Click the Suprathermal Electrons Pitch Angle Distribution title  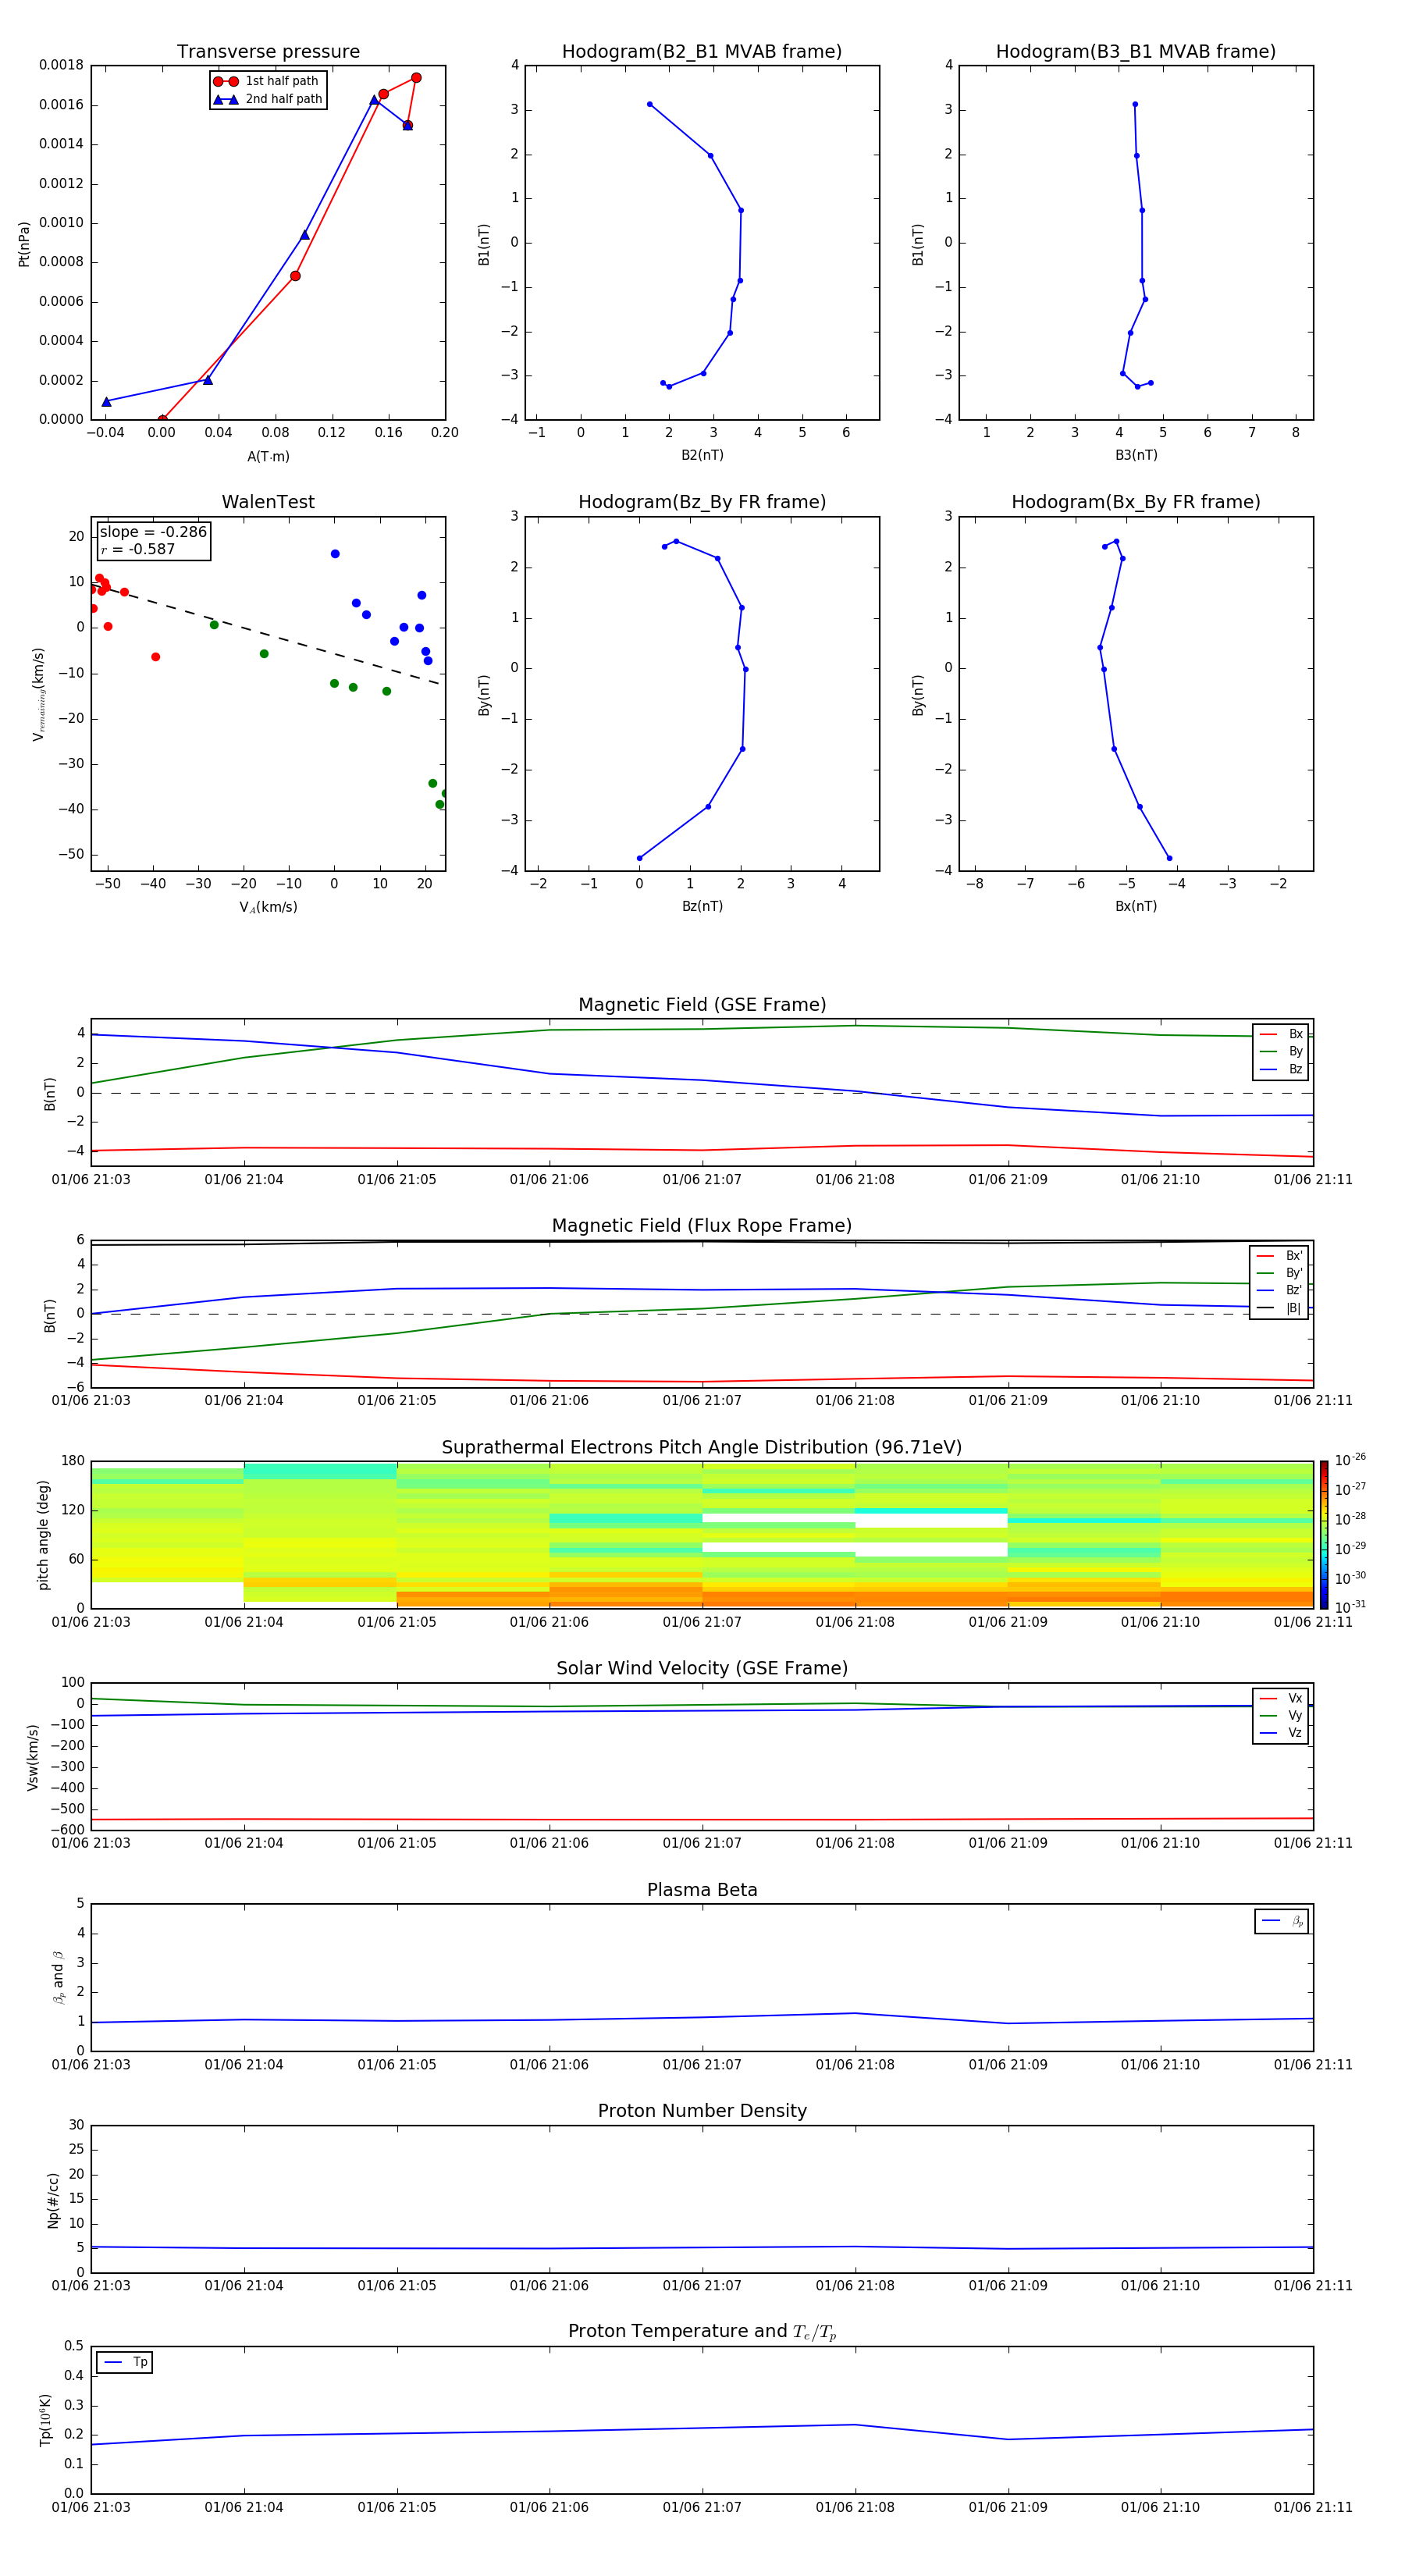click(x=702, y=1448)
